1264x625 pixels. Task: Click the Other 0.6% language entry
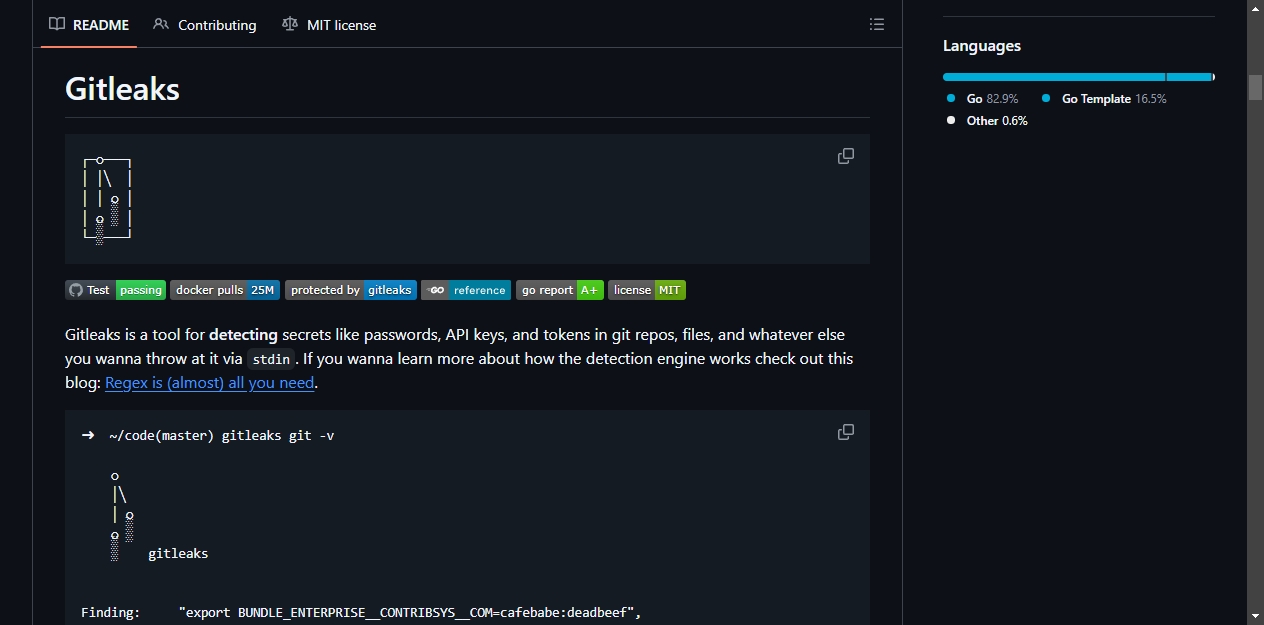click(987, 121)
